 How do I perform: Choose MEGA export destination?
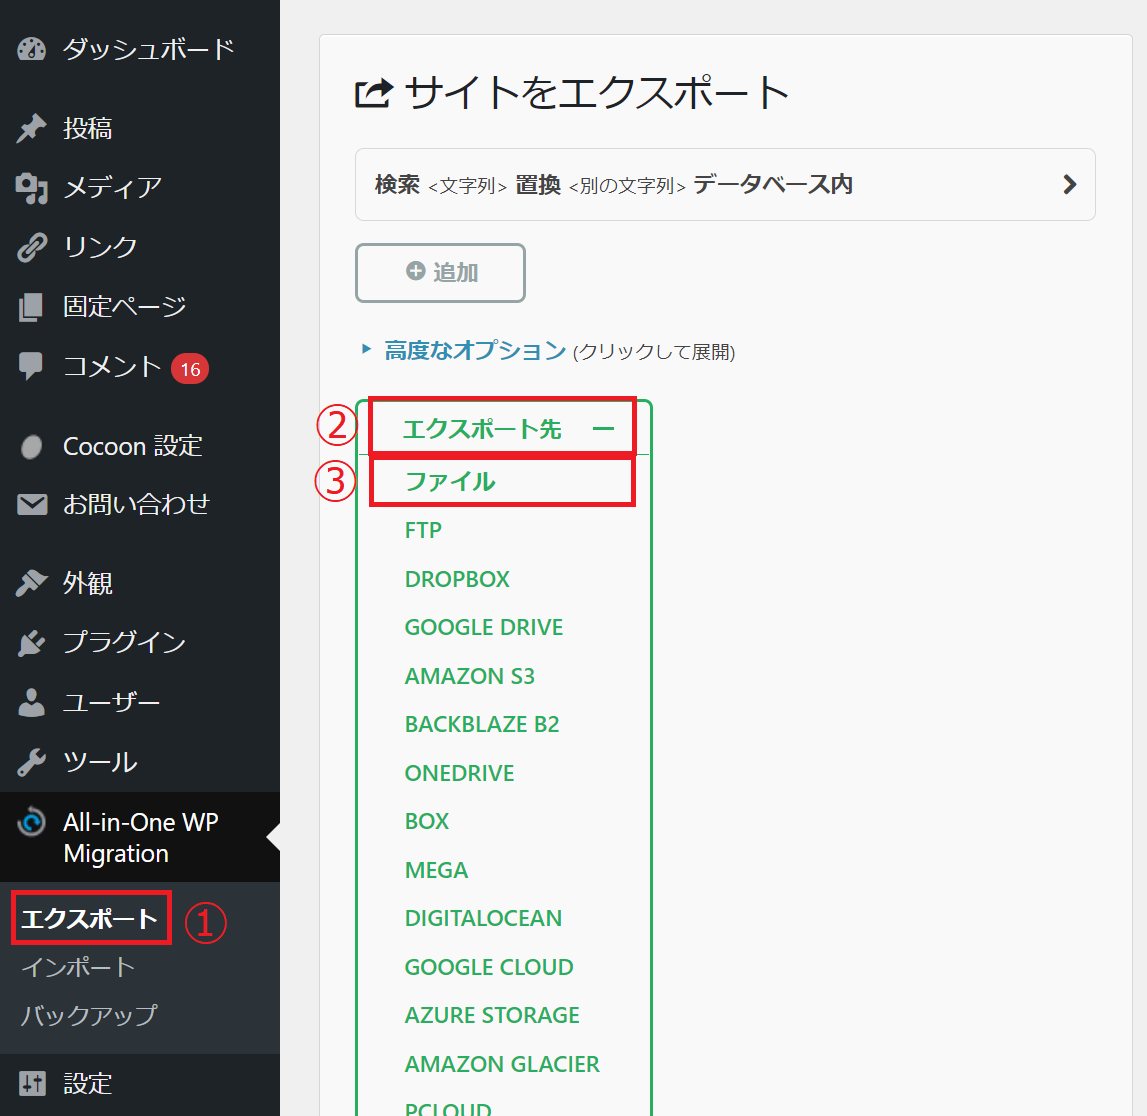point(436,870)
